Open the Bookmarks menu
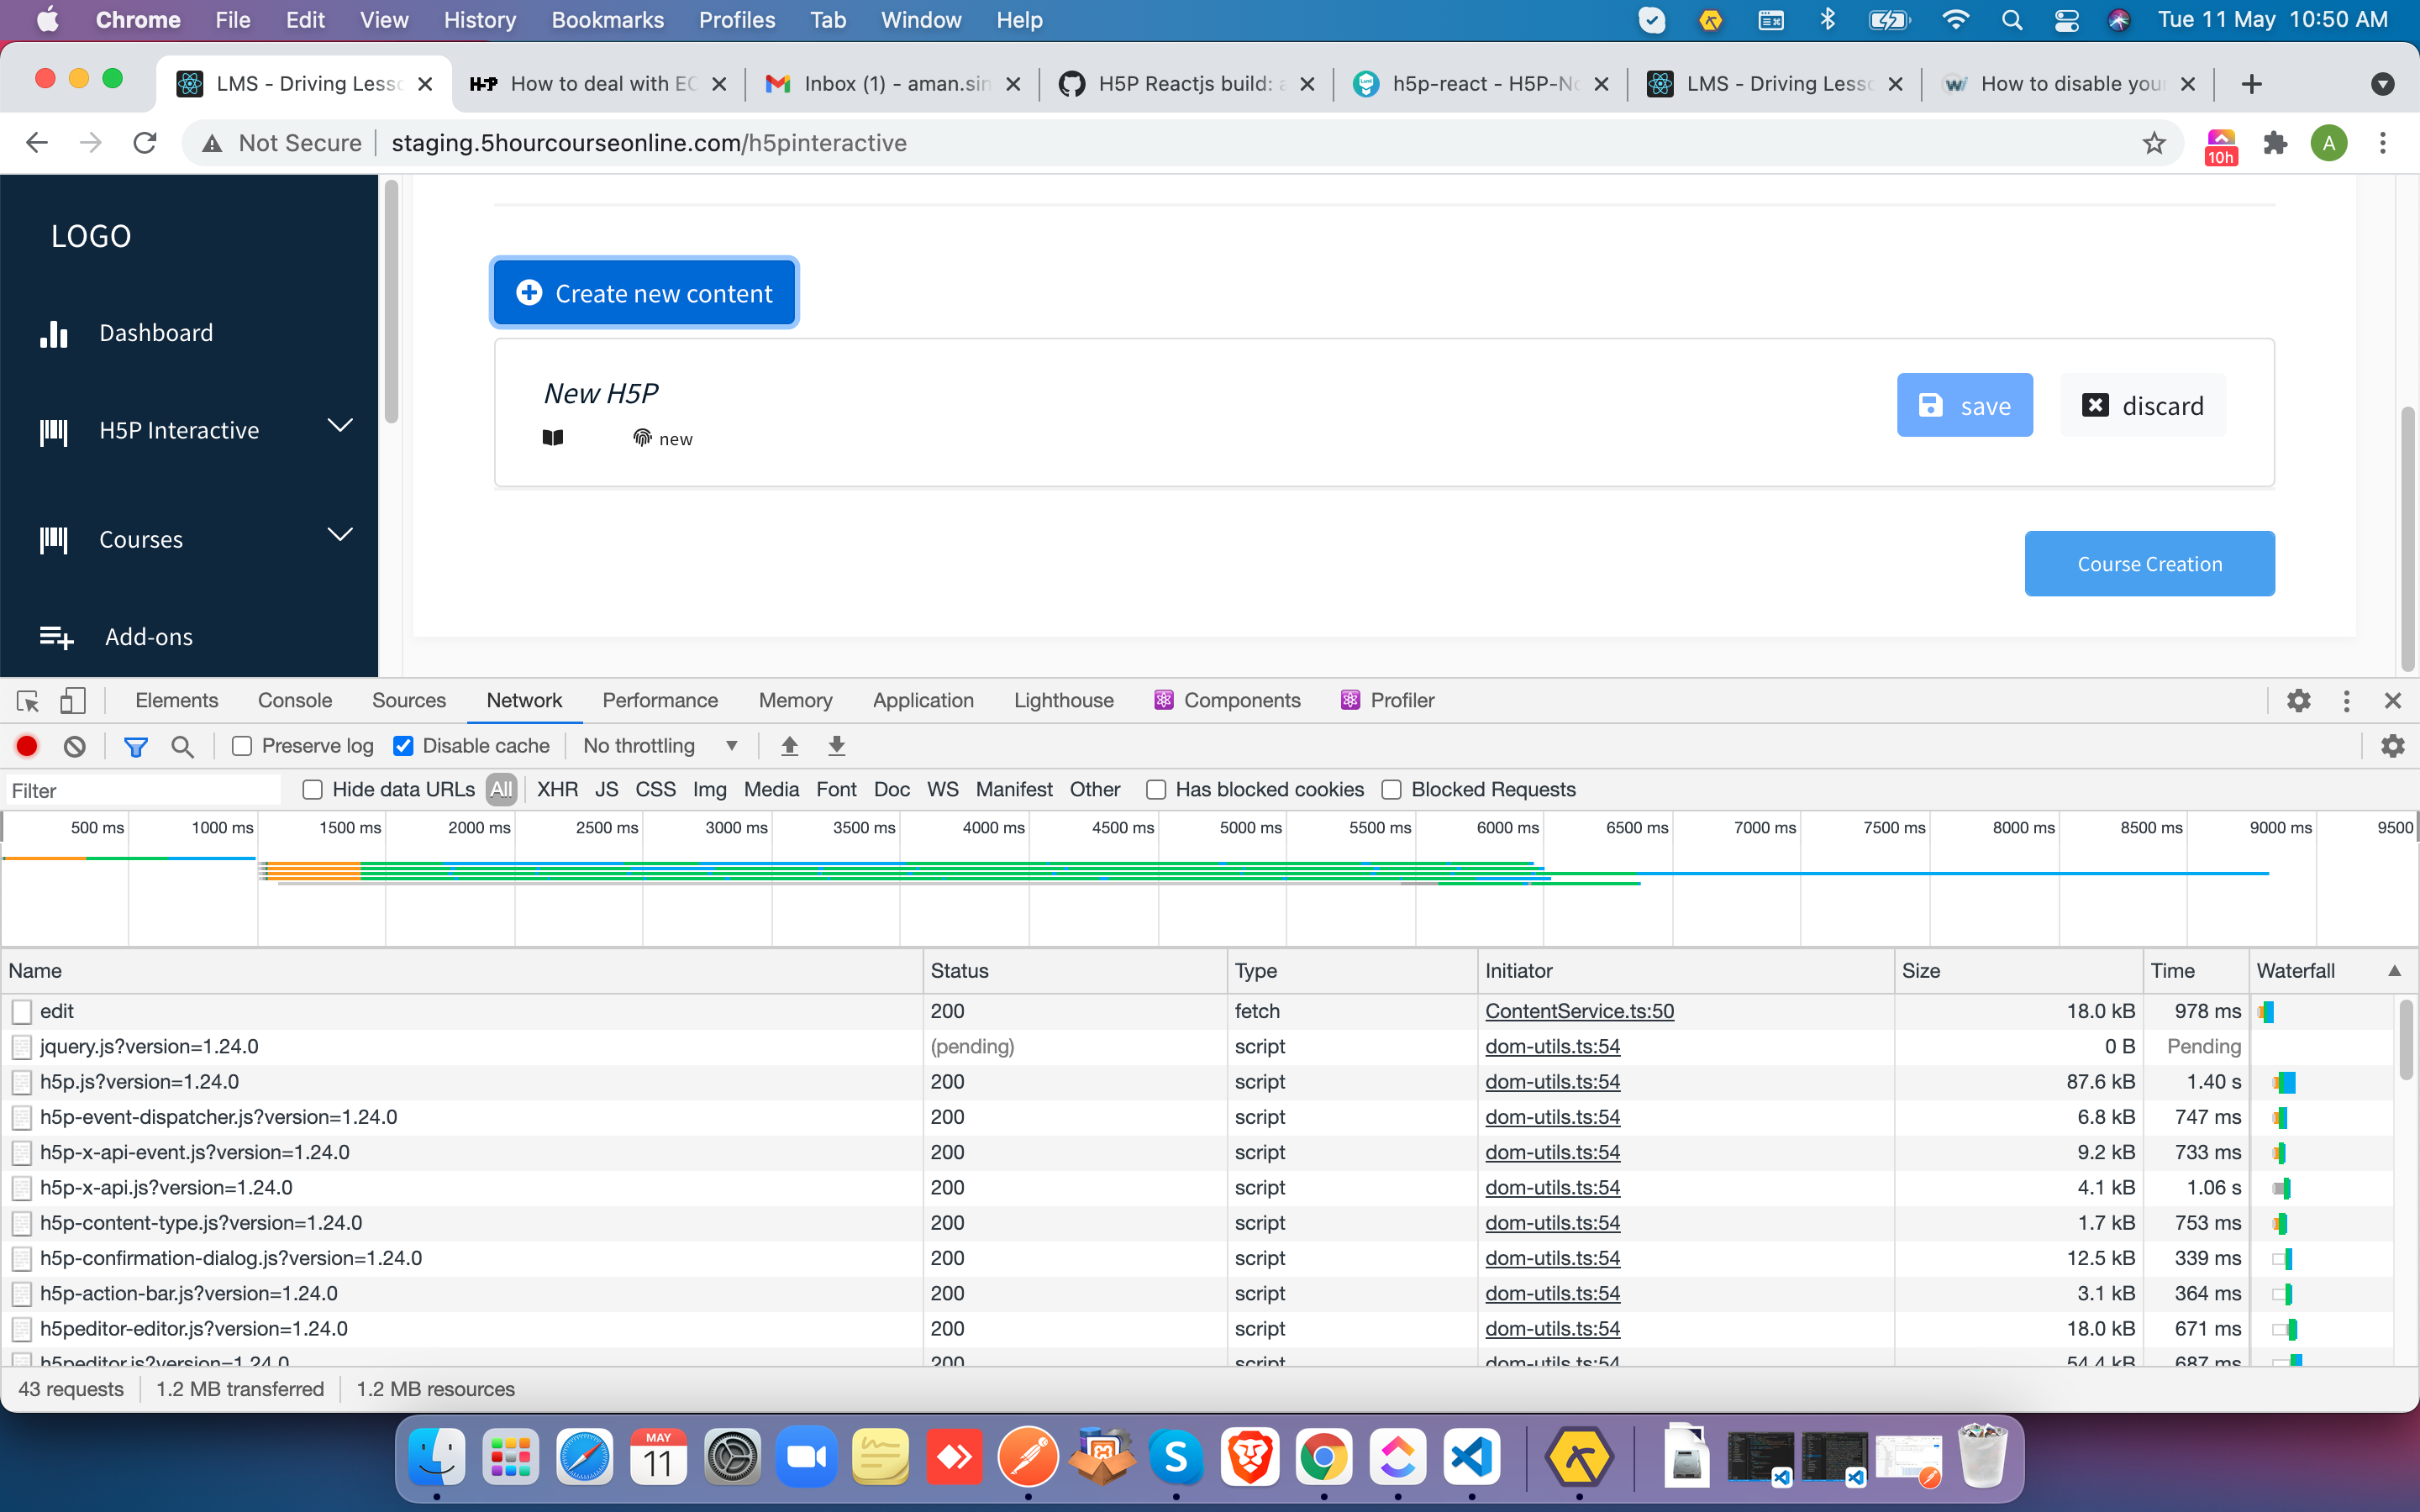Viewport: 2420px width, 1512px height. [607, 20]
